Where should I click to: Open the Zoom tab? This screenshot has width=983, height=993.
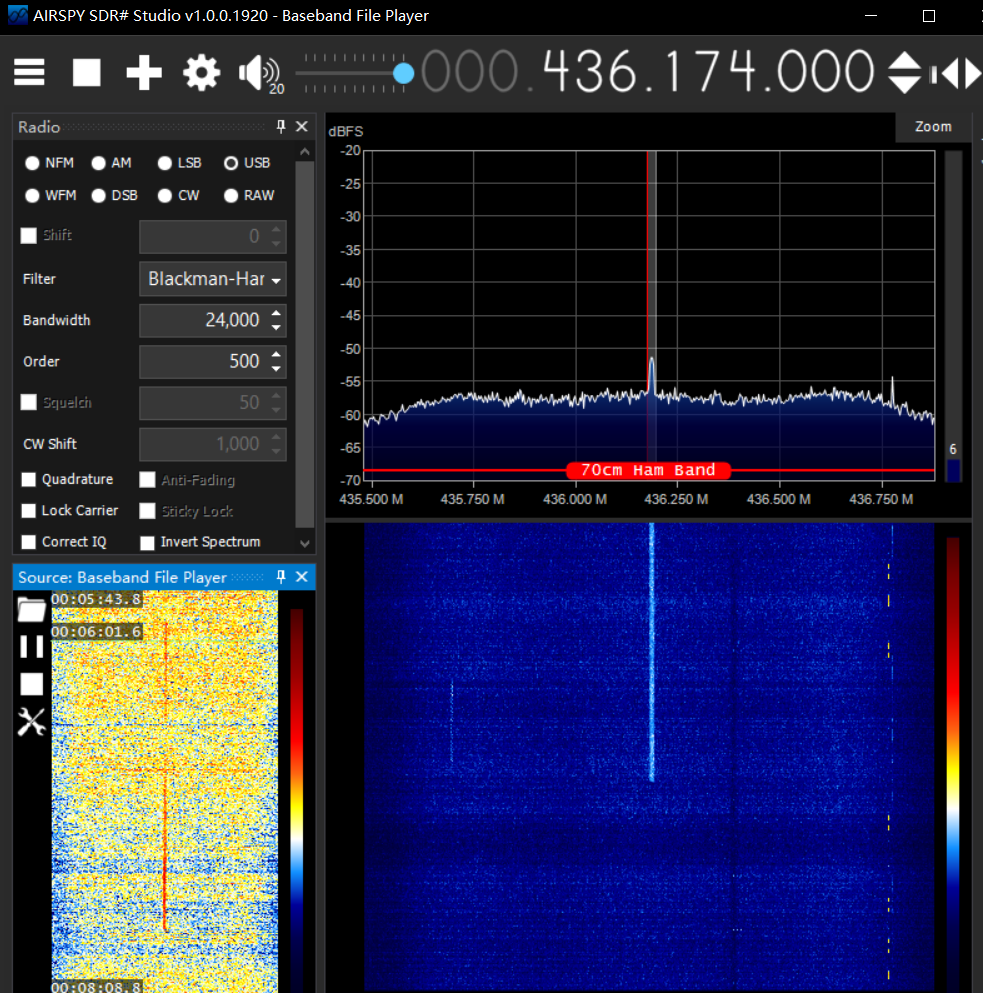[932, 127]
